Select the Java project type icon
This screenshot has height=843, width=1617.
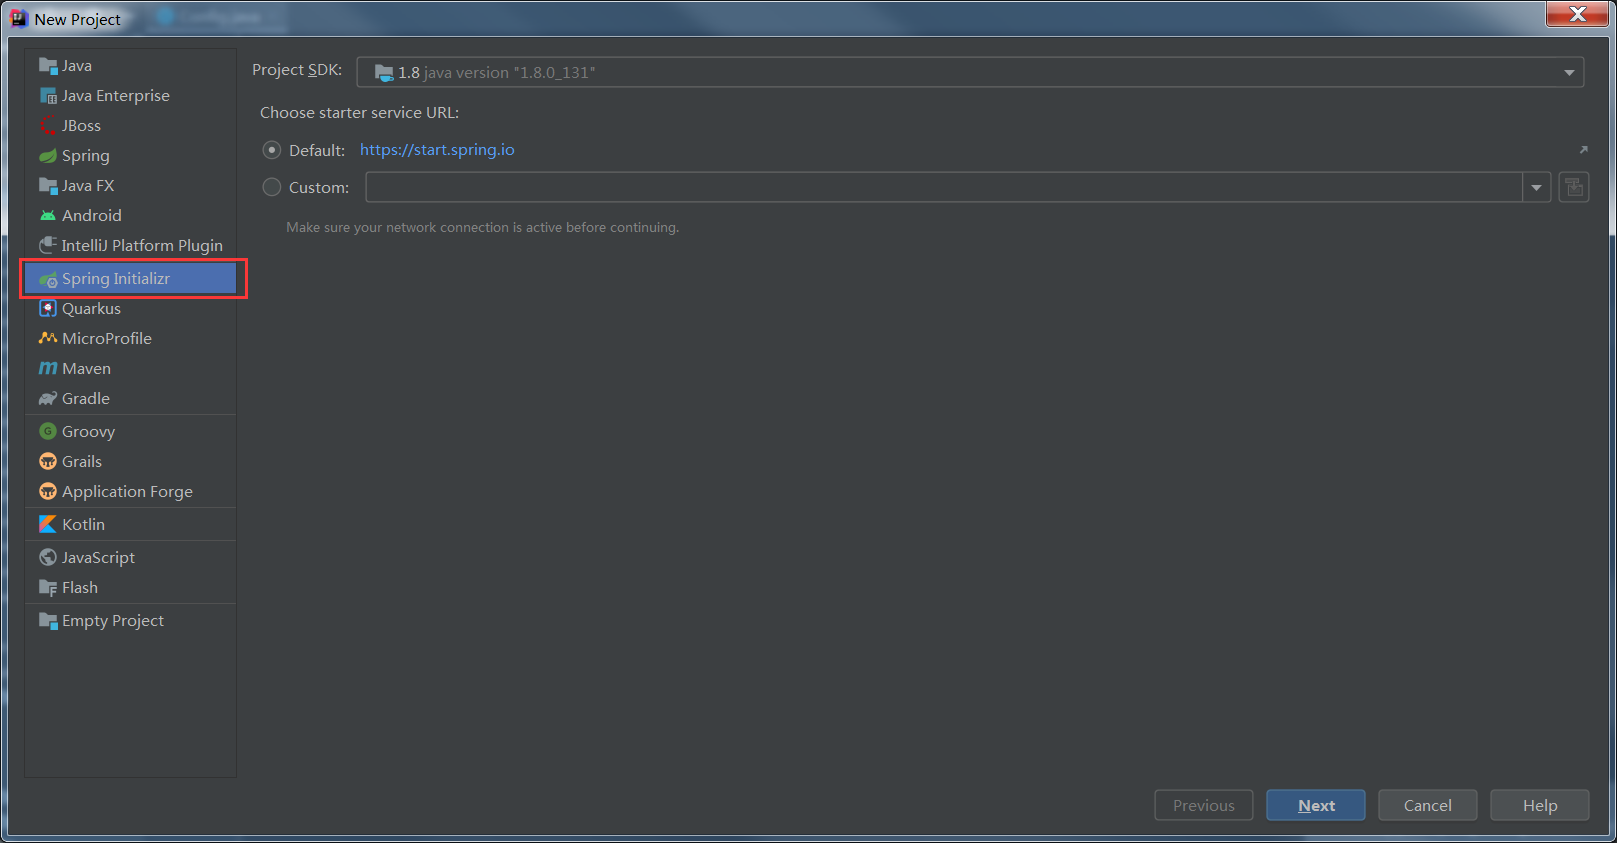click(48, 66)
